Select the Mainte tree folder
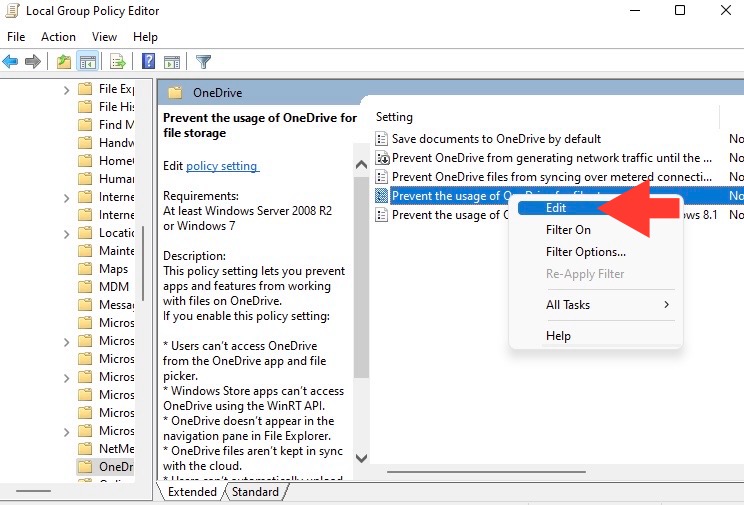Screen dimensions: 744x505 tap(106, 251)
